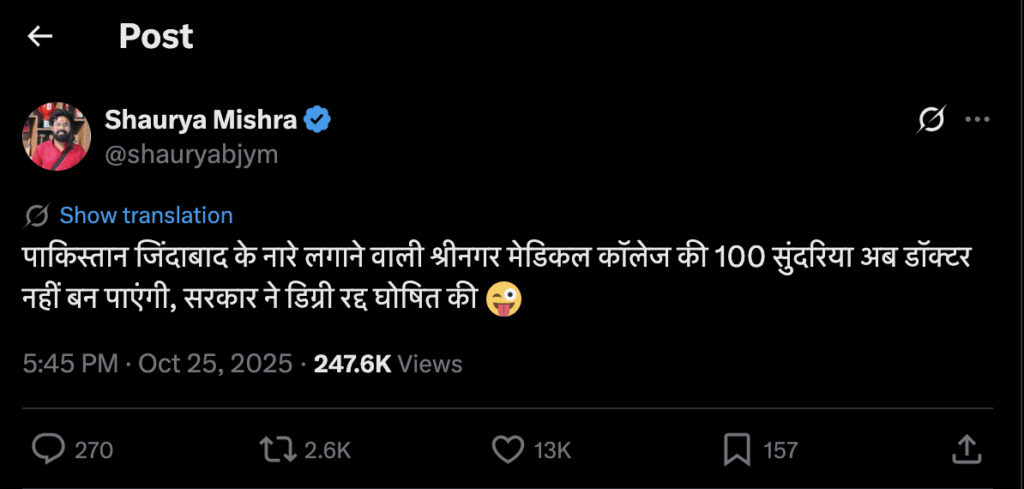Click the Shaurya Mishra display name
Image resolution: width=1024 pixels, height=489 pixels.
201,120
